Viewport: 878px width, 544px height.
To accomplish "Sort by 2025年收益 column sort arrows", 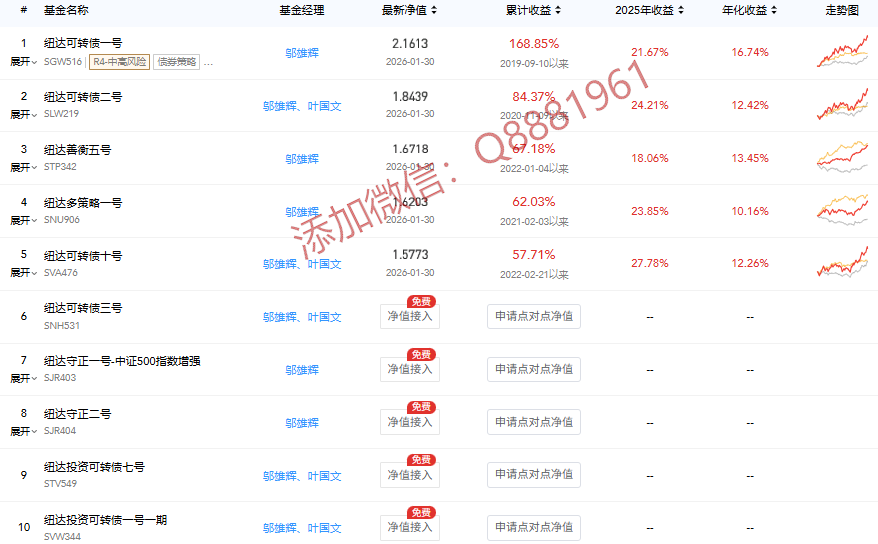I will (681, 11).
